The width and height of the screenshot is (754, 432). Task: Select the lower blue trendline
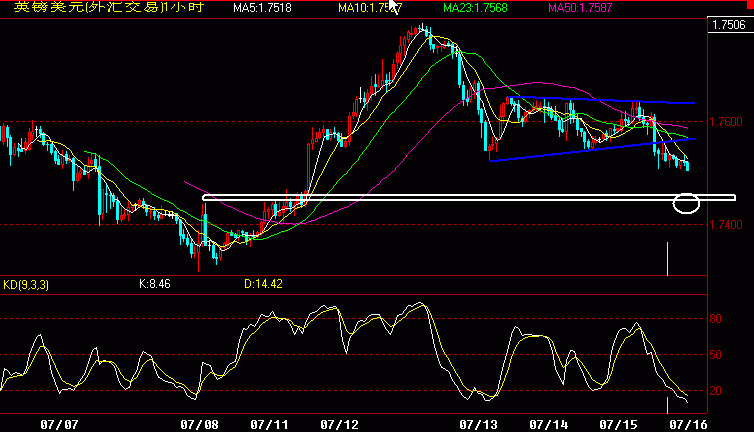[592, 150]
